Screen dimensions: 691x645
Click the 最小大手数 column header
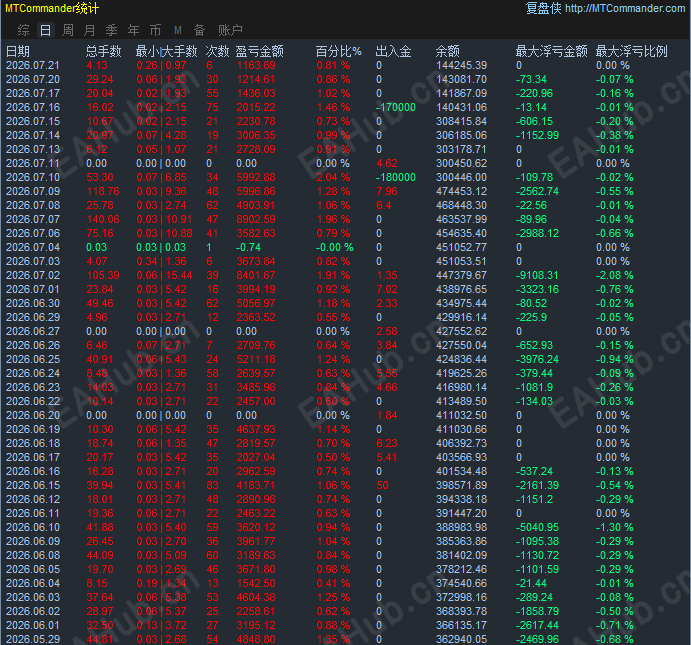(167, 52)
